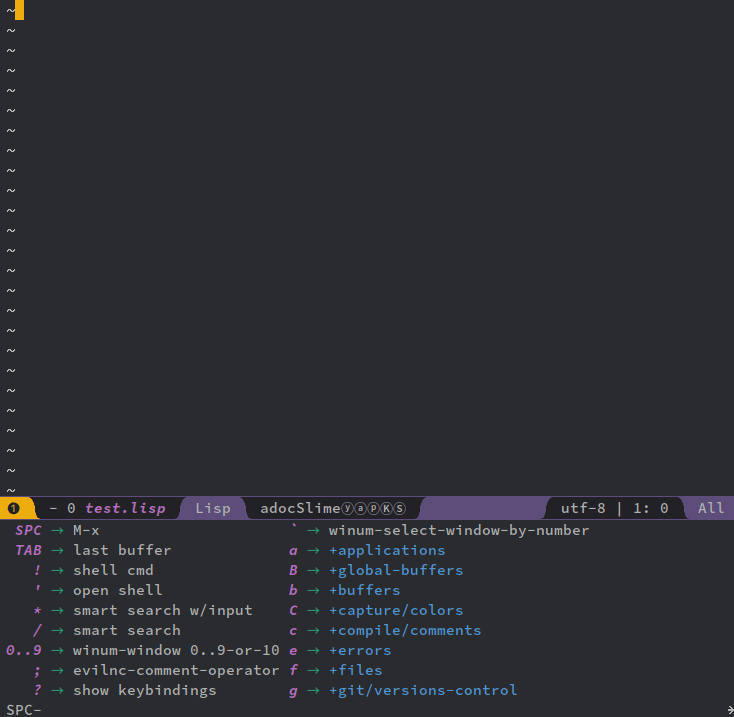Pick winum-window 0..9-or-10 entry
734x717 pixels.
[x=143, y=651]
